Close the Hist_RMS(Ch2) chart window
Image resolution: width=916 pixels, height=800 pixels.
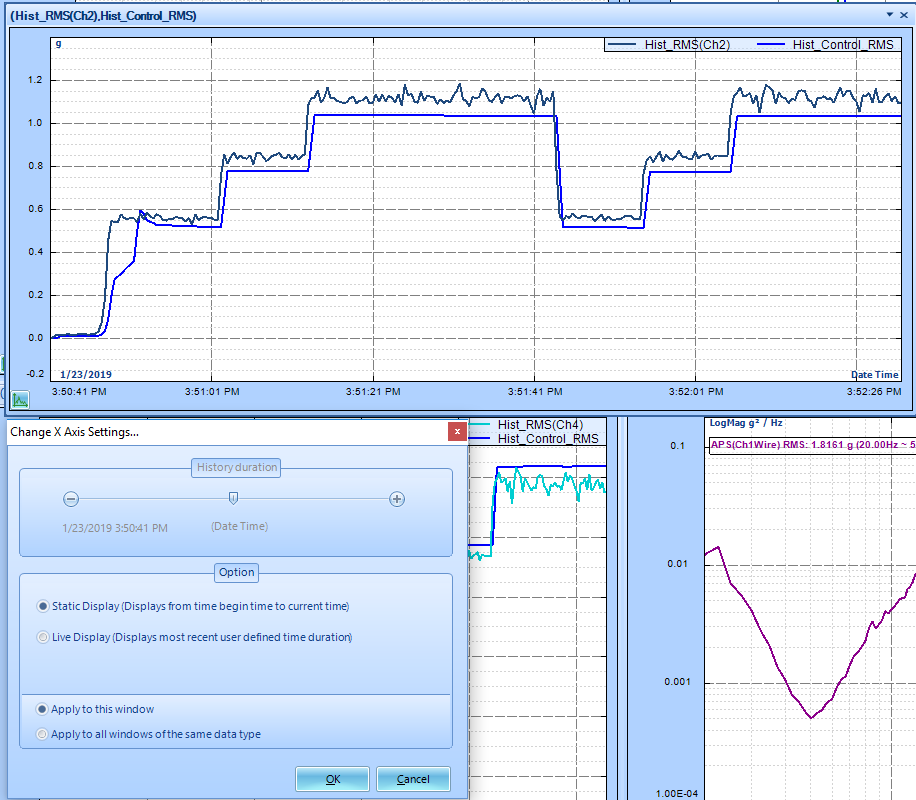pos(904,15)
